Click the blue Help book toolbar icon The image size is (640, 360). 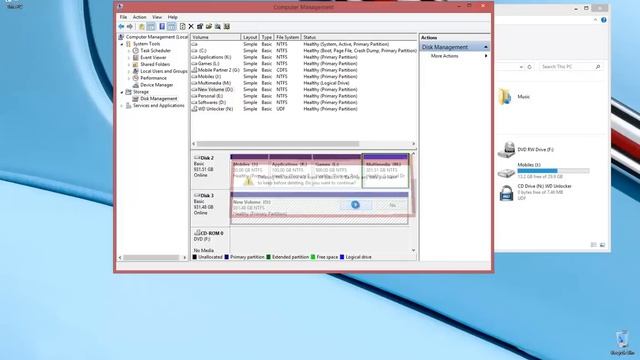(x=162, y=27)
